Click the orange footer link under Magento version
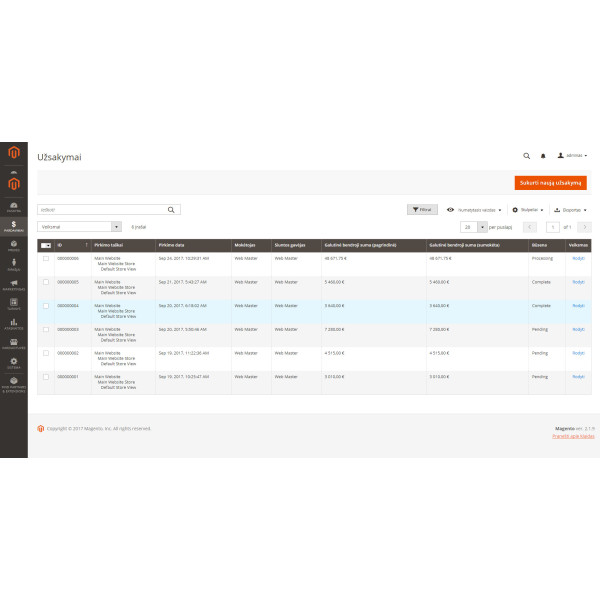Viewport: 600px width, 600px height. (x=573, y=436)
